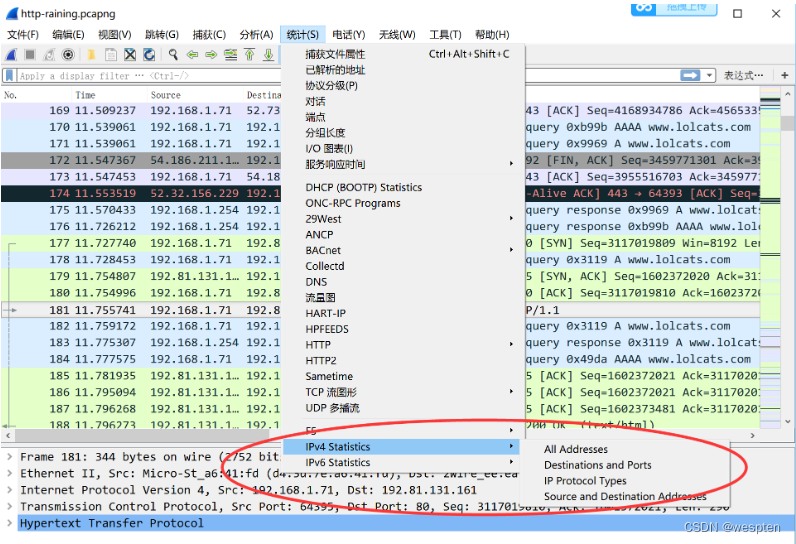The image size is (796, 544).
Task: Close the open 统计(S) menu
Action: (303, 35)
